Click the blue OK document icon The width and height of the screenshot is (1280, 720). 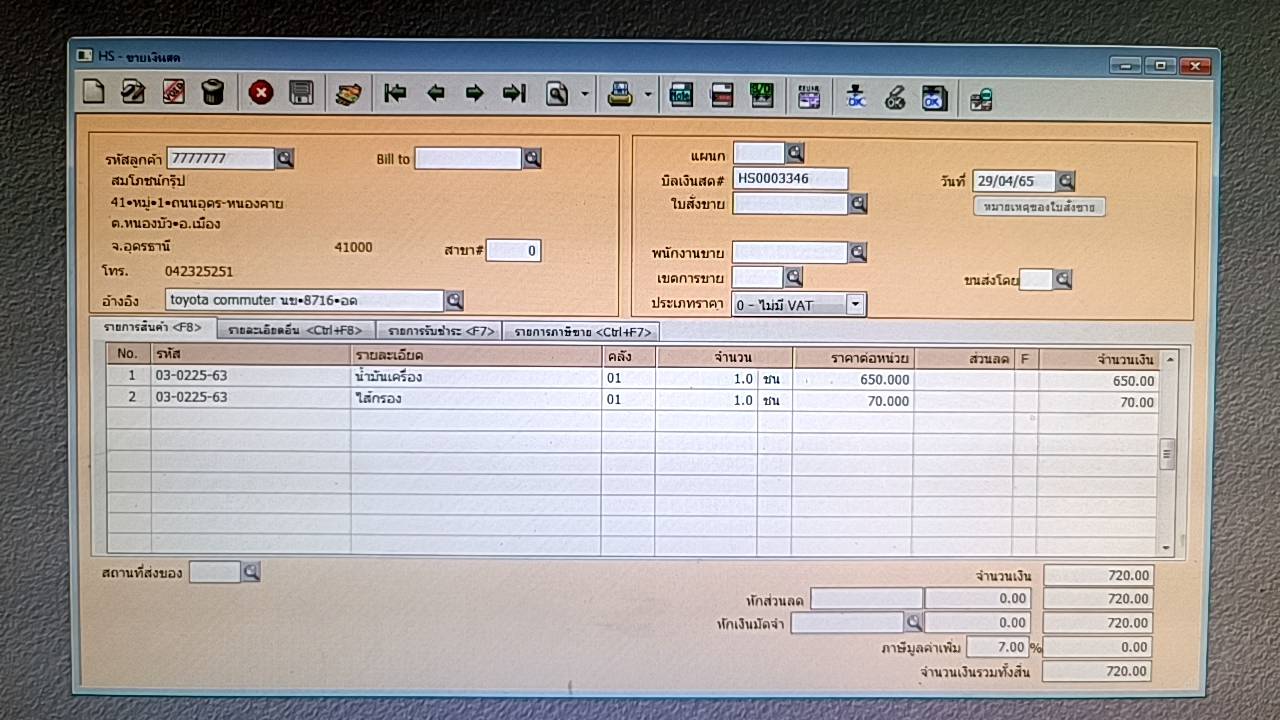click(934, 98)
